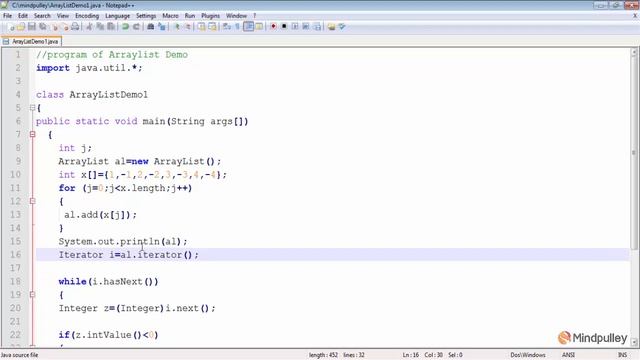640x360 pixels.
Task: Click the Zoom Out toolbar icon
Action: pyautogui.click(x=187, y=27)
